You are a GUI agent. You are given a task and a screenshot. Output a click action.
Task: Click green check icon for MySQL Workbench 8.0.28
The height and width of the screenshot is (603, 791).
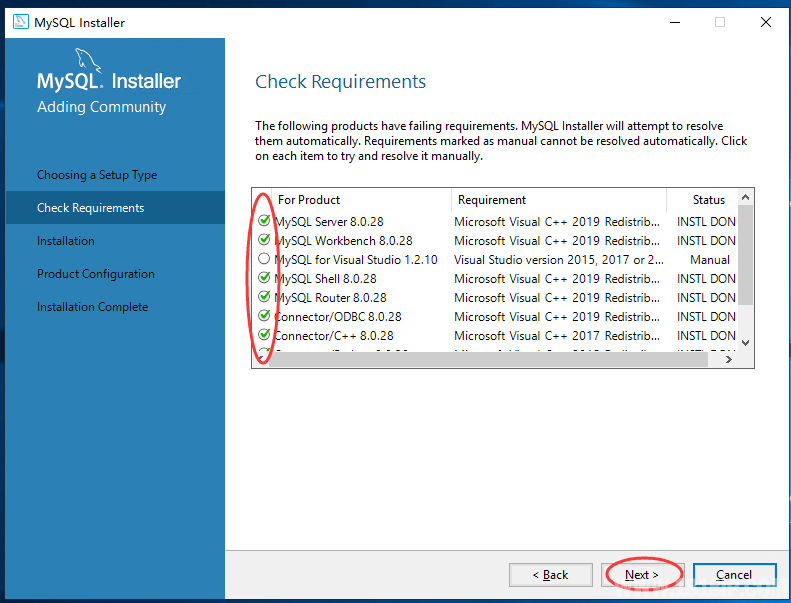click(x=264, y=239)
